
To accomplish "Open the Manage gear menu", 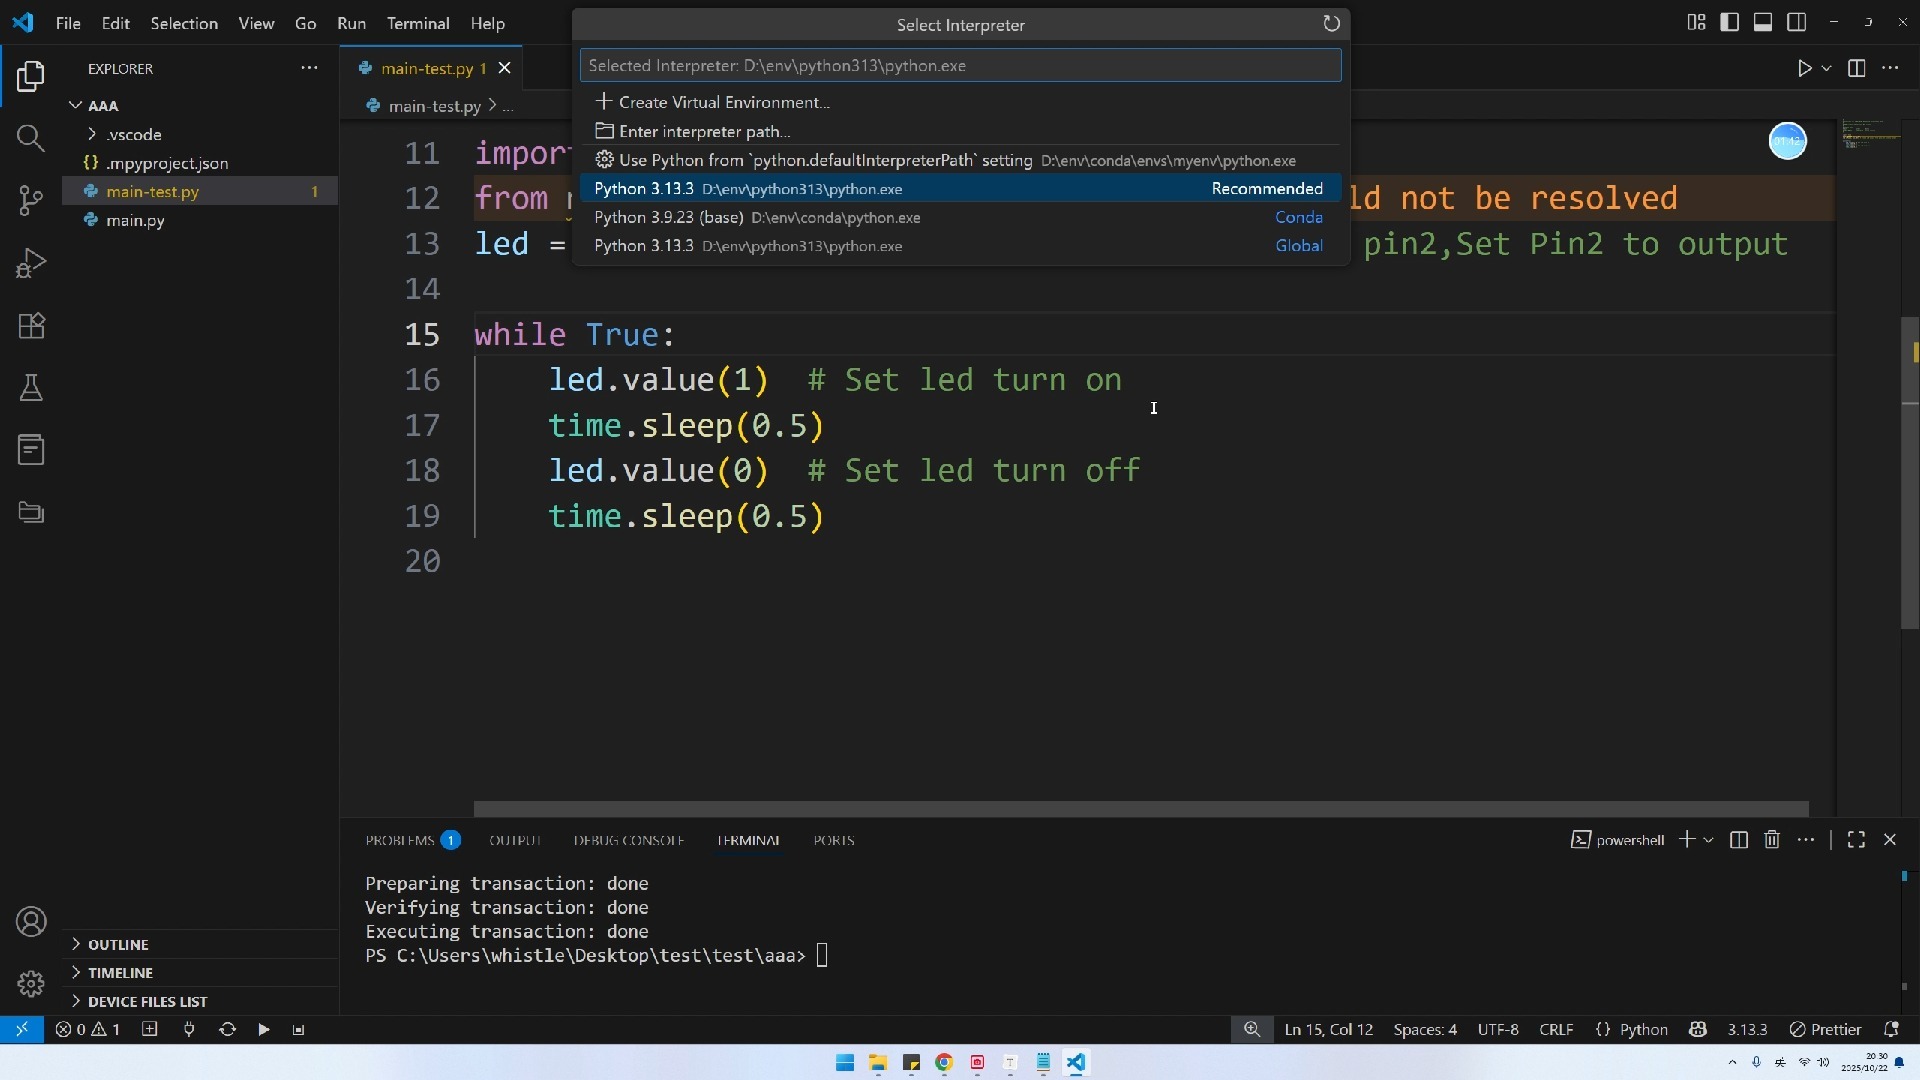I will pyautogui.click(x=31, y=984).
